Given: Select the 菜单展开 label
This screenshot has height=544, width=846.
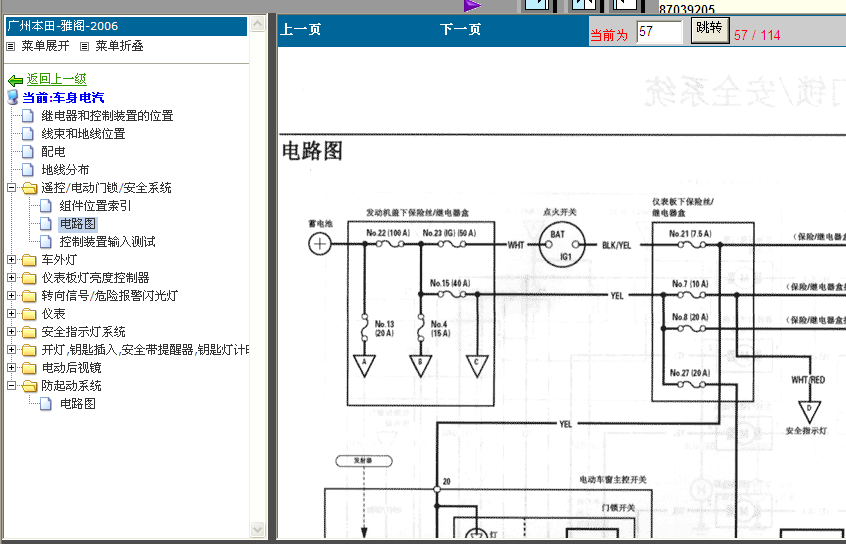Looking at the screenshot, I should point(45,46).
